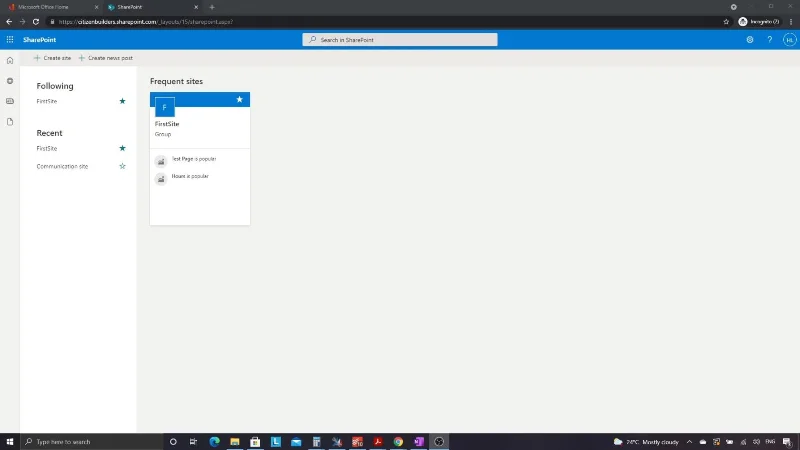This screenshot has width=800, height=450.
Task: Open File Explorer from taskbar
Action: click(235, 442)
